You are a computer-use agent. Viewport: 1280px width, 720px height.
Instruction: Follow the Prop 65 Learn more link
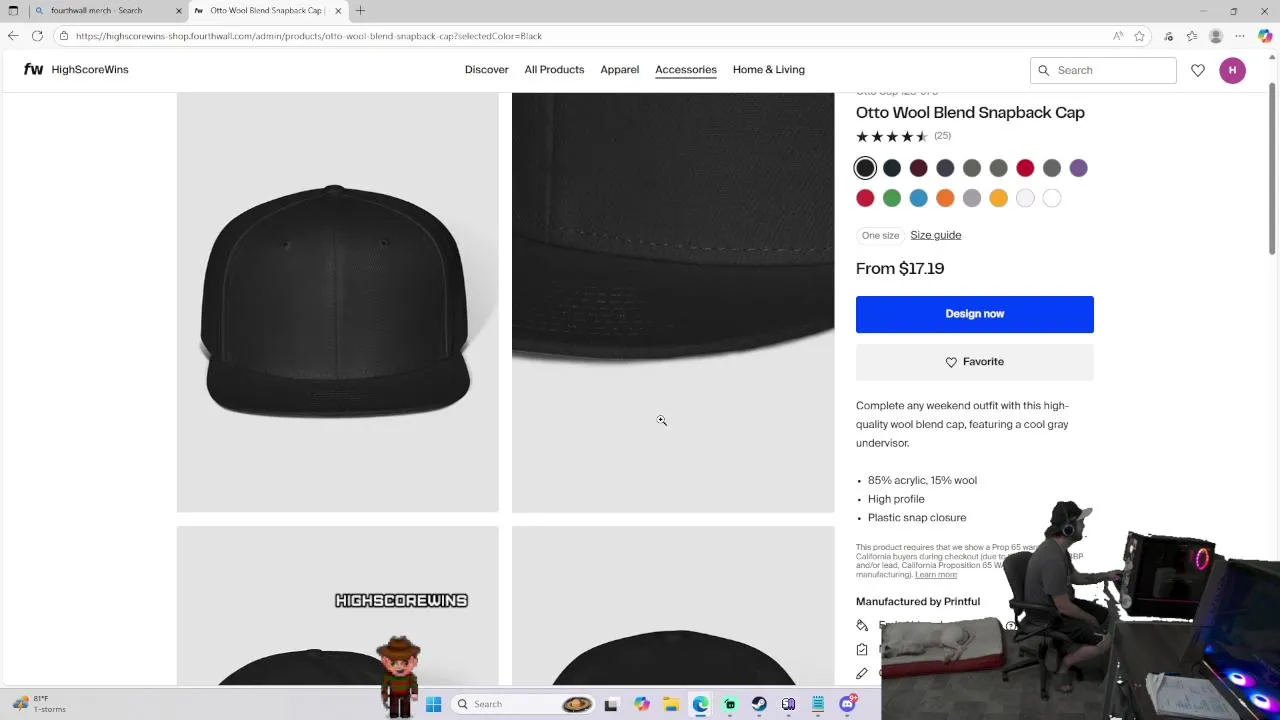click(x=936, y=575)
